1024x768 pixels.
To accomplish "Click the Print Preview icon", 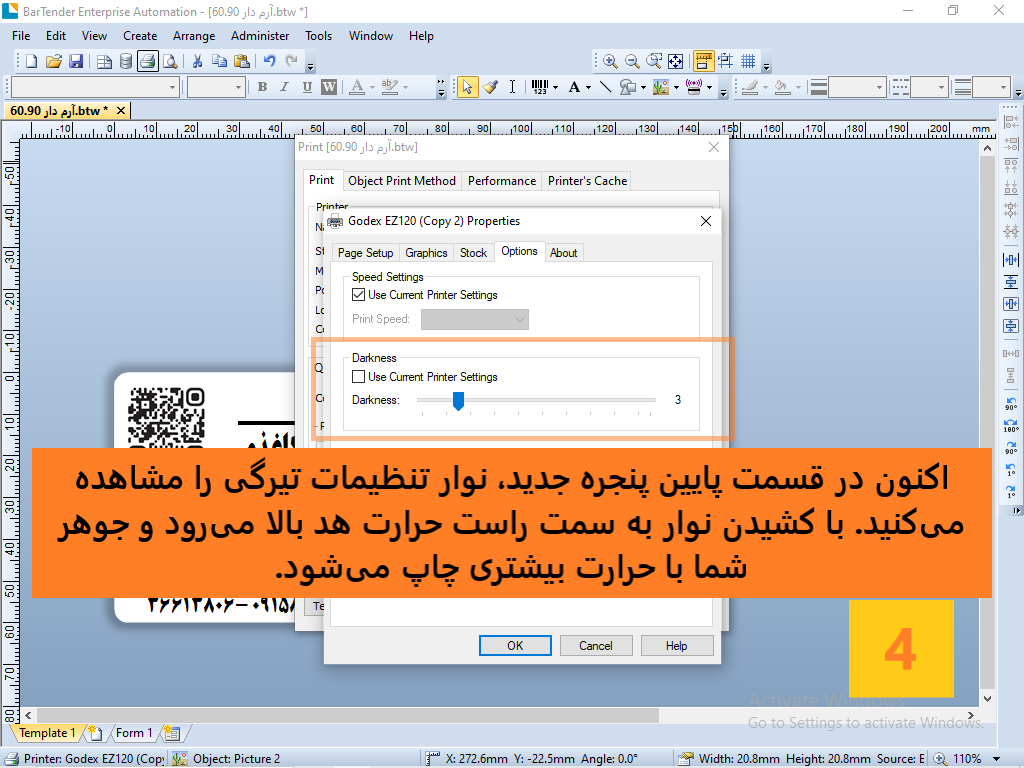I will [x=170, y=61].
